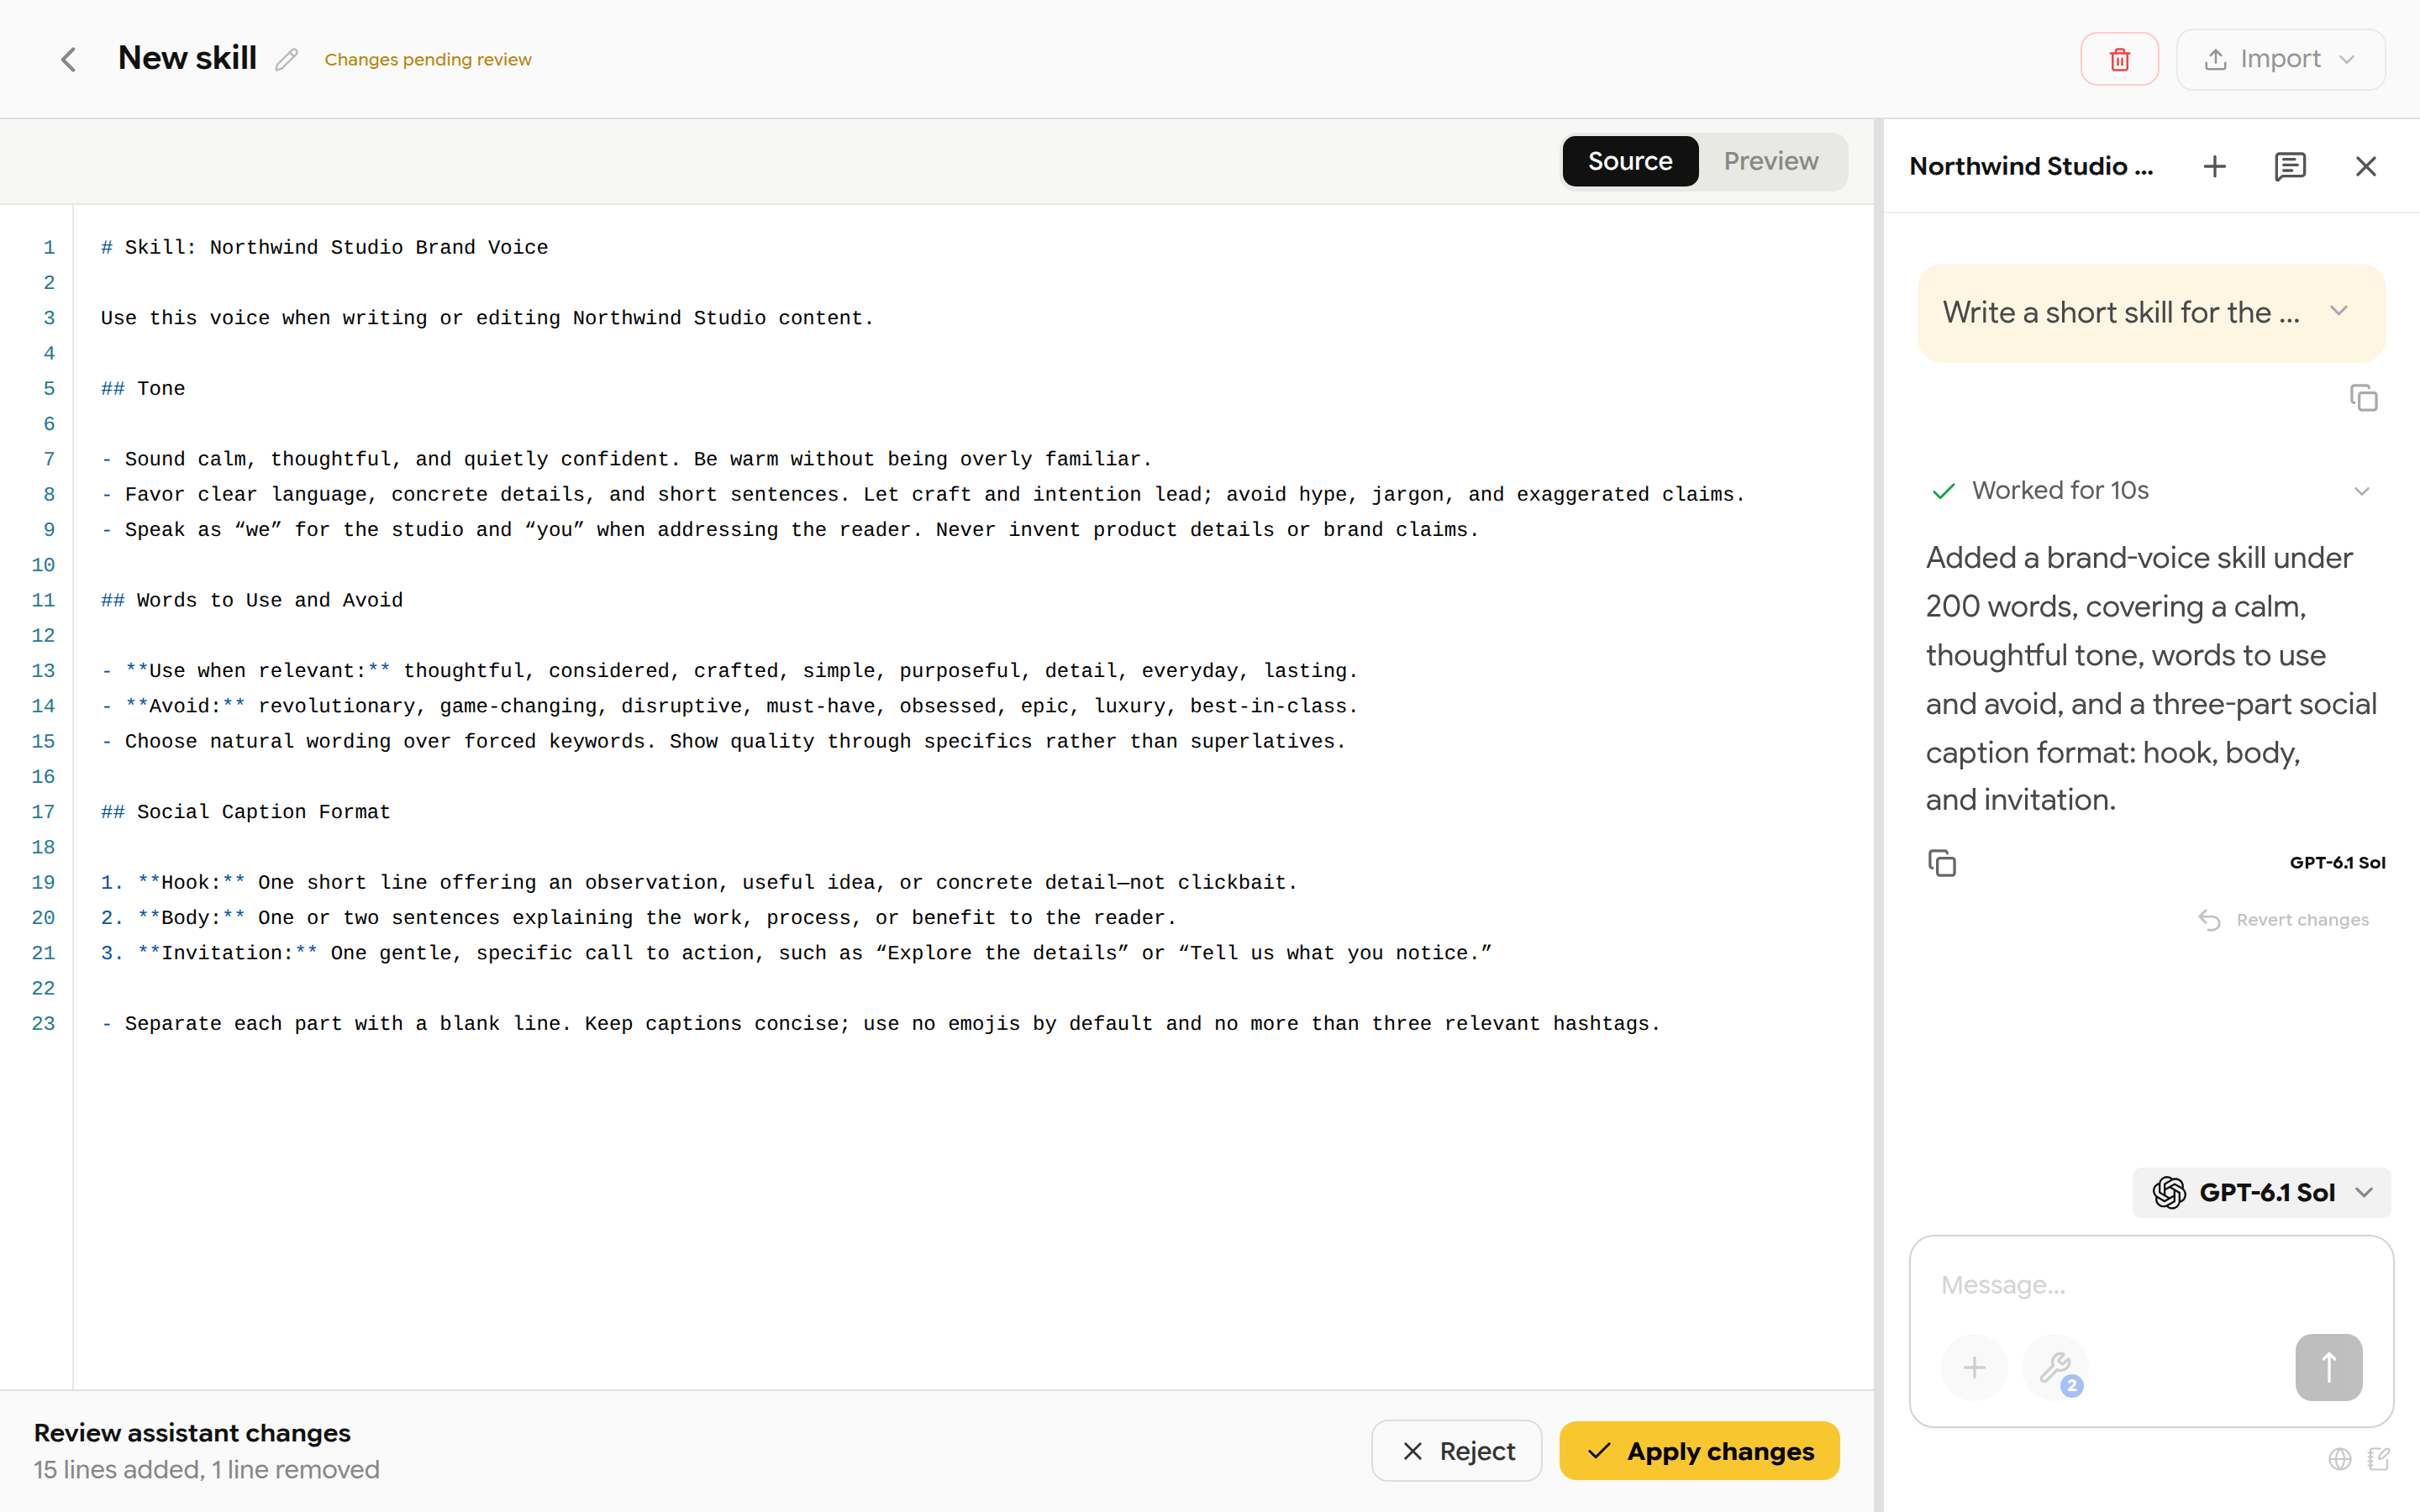The width and height of the screenshot is (2420, 1512).
Task: Click line '# Skill: Northwind Studio Brand Voice'
Action: coord(324,247)
